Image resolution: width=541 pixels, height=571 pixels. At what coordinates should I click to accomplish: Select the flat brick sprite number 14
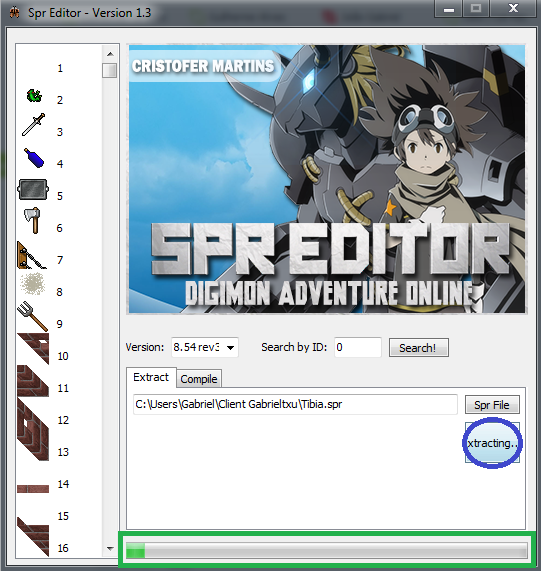(33, 488)
